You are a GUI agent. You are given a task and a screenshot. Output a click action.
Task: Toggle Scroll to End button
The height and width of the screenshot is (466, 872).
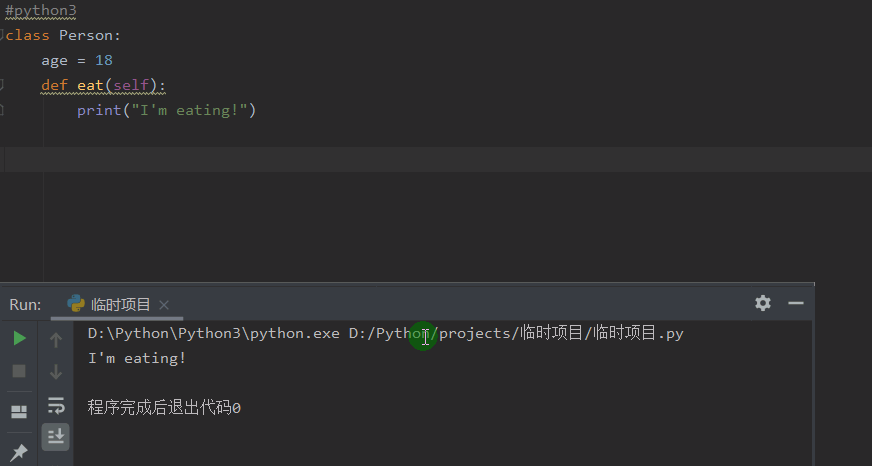[x=56, y=436]
